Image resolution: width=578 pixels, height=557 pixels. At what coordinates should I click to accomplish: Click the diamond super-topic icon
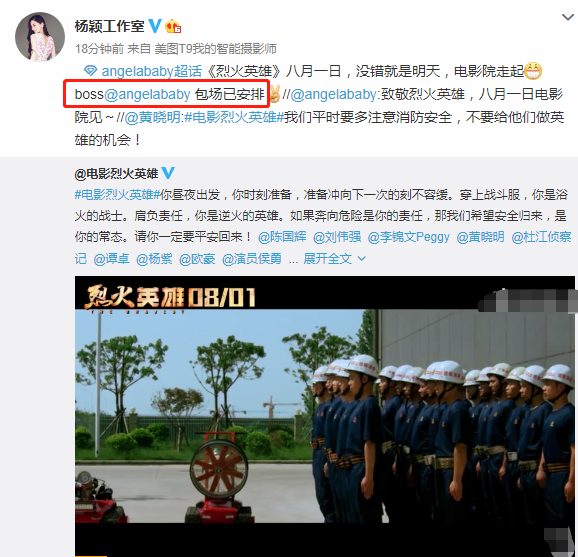[91, 71]
